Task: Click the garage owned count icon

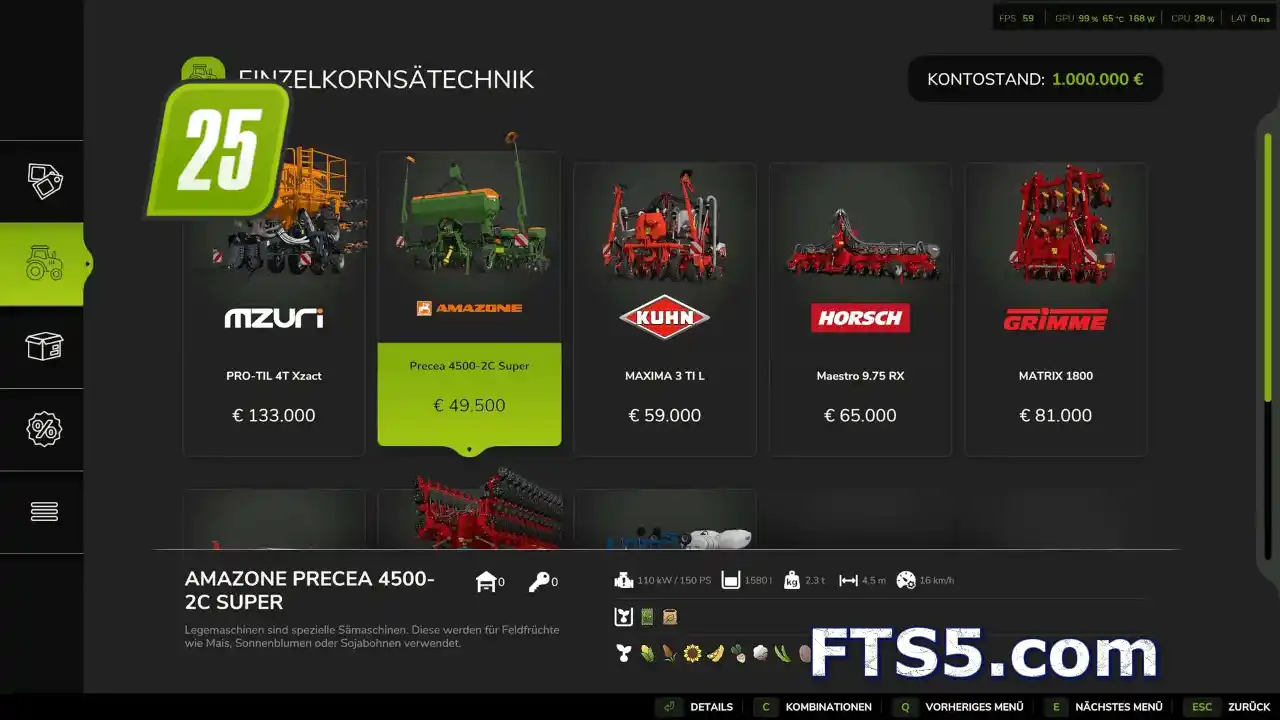Action: point(487,582)
